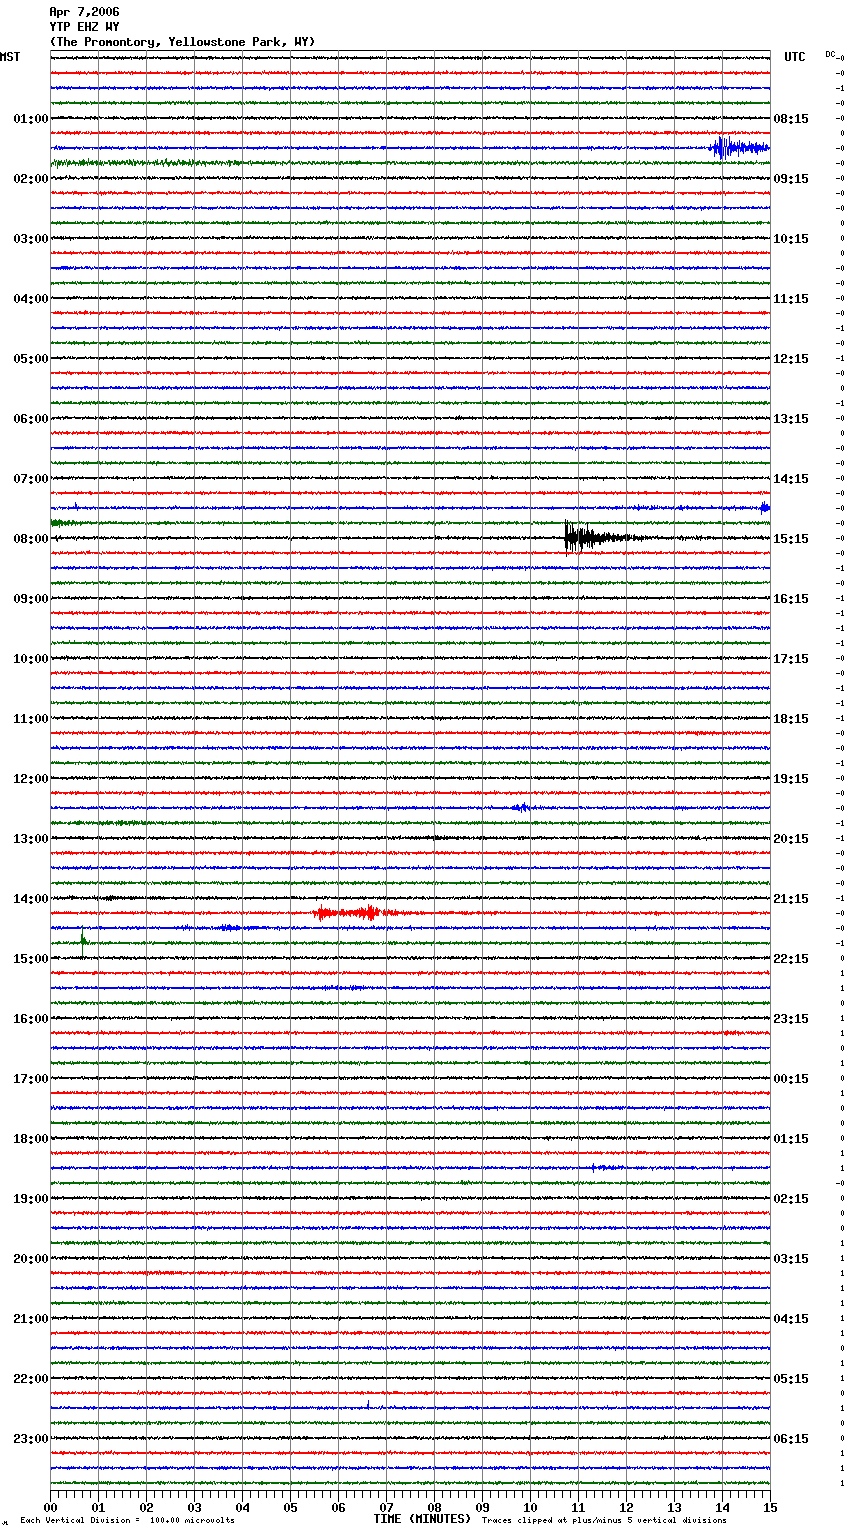Click the 23:15 UTC time label
This screenshot has height=1534, width=850.
791,1019
